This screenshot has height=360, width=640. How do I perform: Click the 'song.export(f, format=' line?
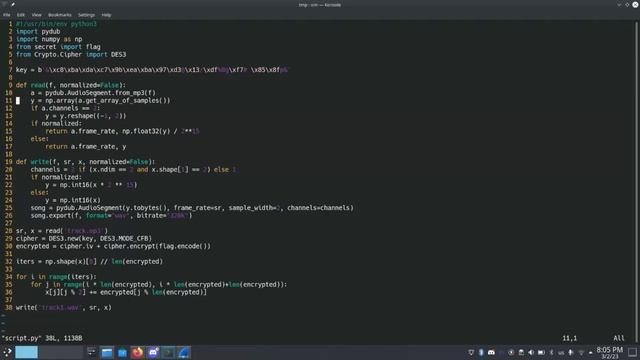click(x=111, y=215)
